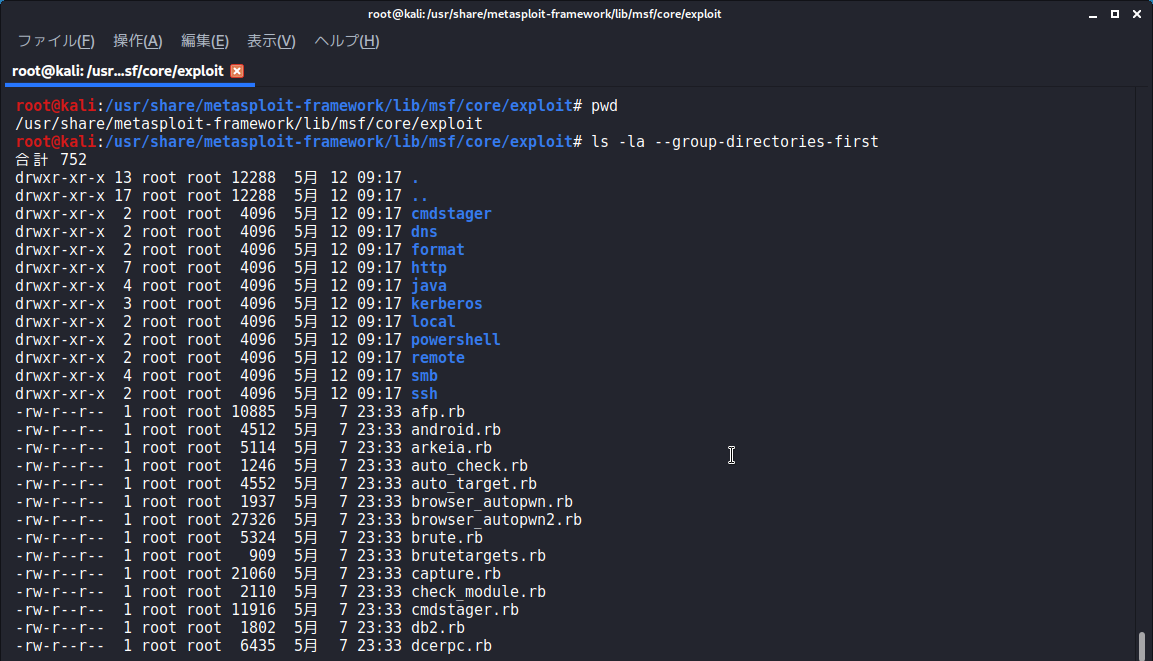Close the terminal tab with red X

tap(237, 71)
